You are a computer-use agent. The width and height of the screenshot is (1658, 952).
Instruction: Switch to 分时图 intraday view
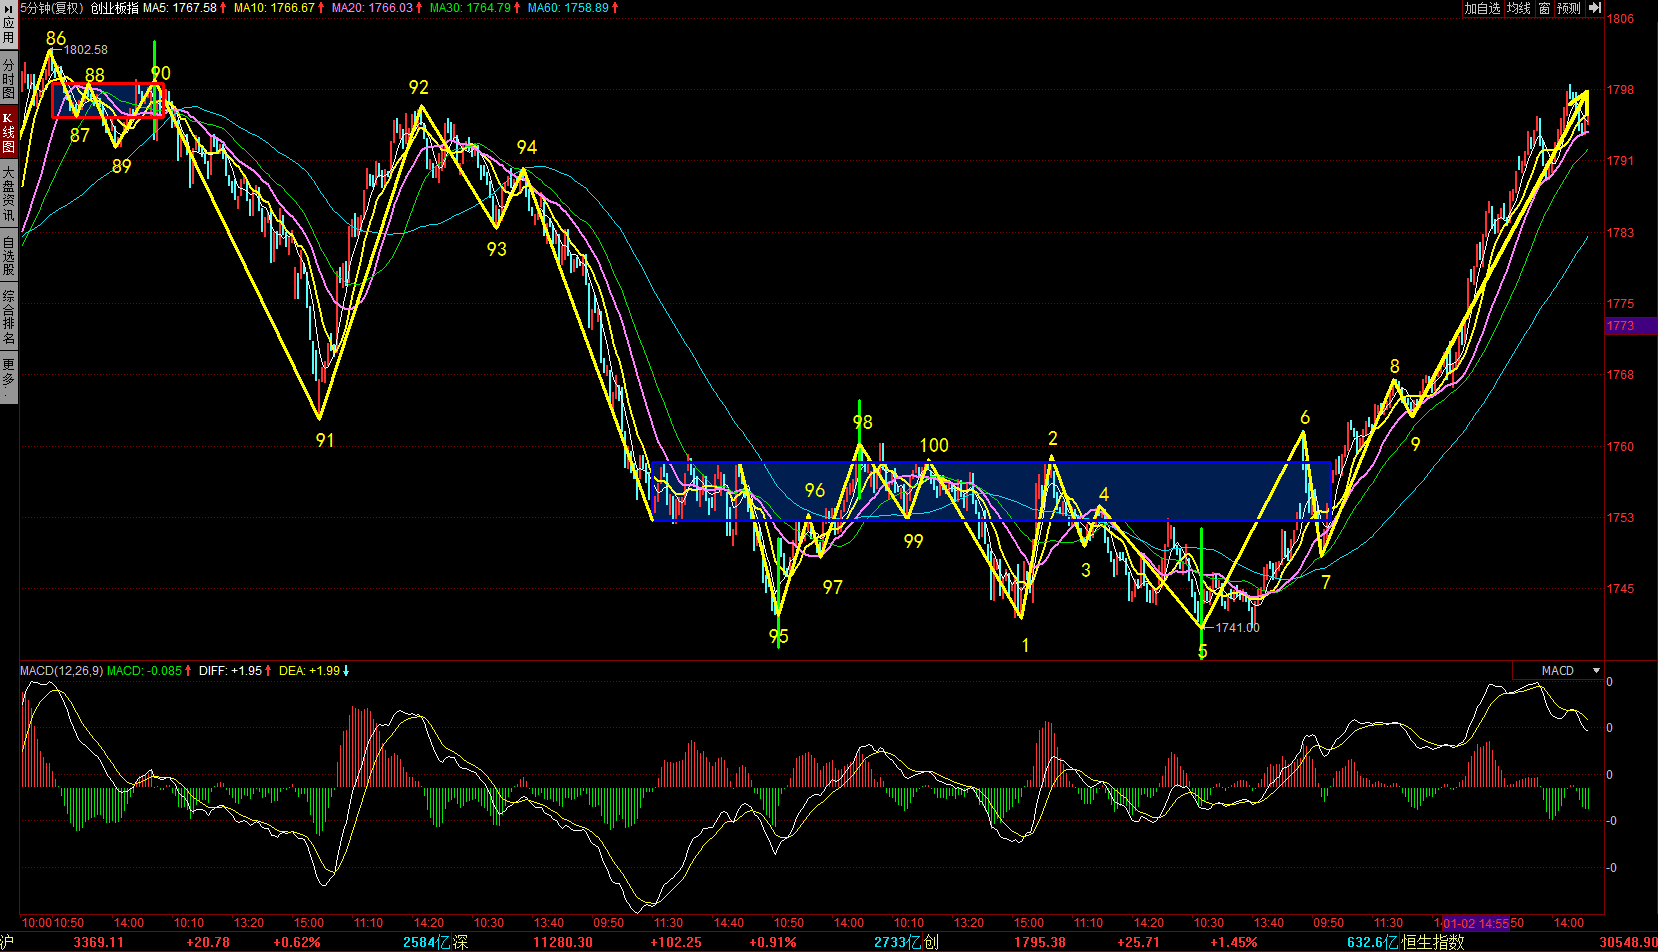click(8, 80)
